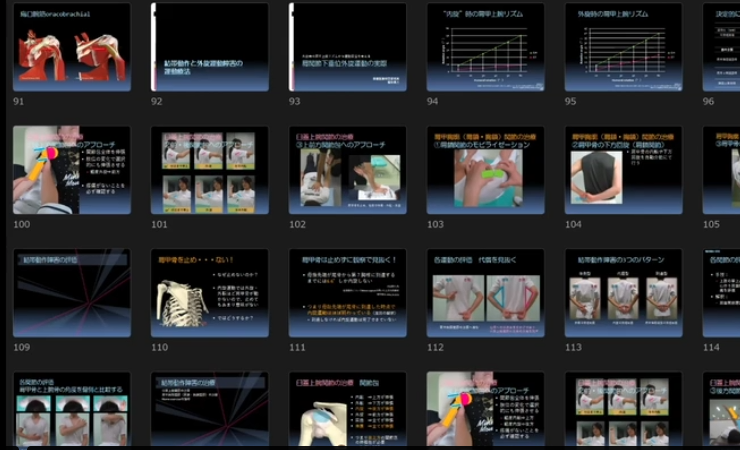Click slide 102 treatment photos thumbnail
The image size is (740, 450).
[x=347, y=170]
